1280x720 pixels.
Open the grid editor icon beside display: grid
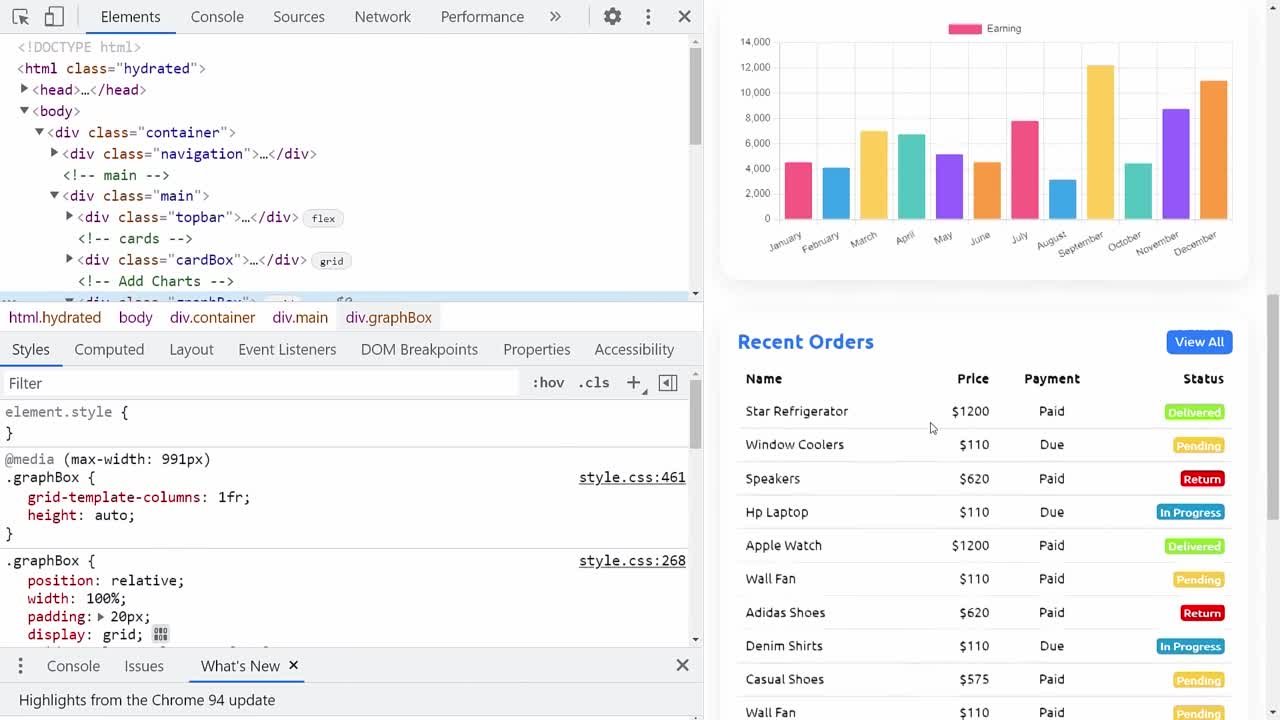[x=160, y=635]
